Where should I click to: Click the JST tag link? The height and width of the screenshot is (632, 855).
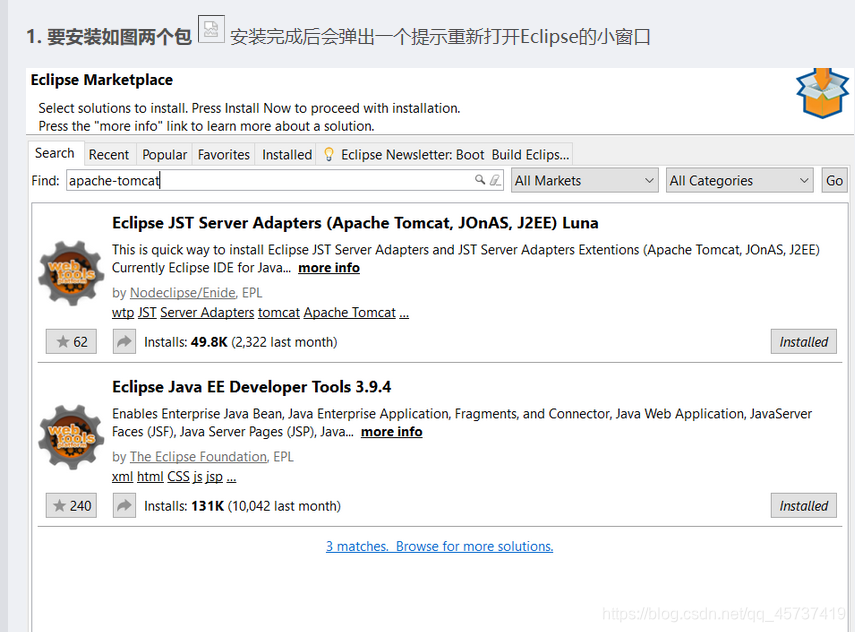click(x=147, y=312)
